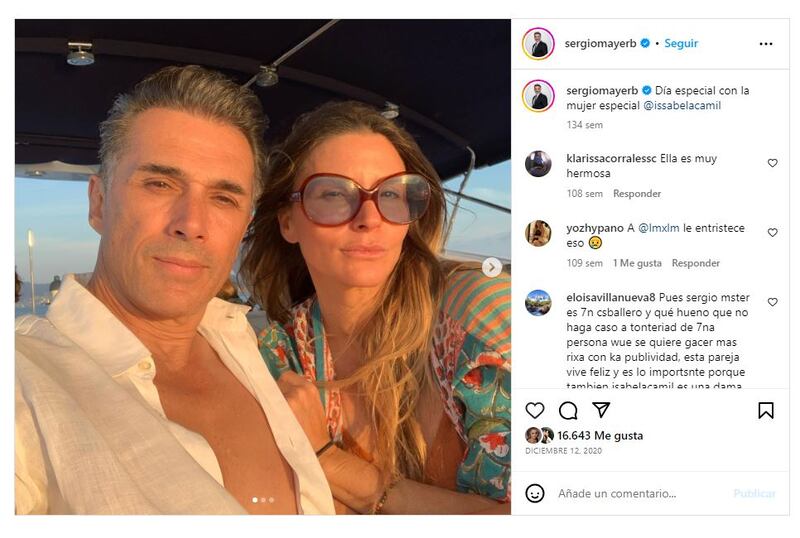Go to next photo with carousel arrow
Screen dimensions: 800x538
coord(492,267)
